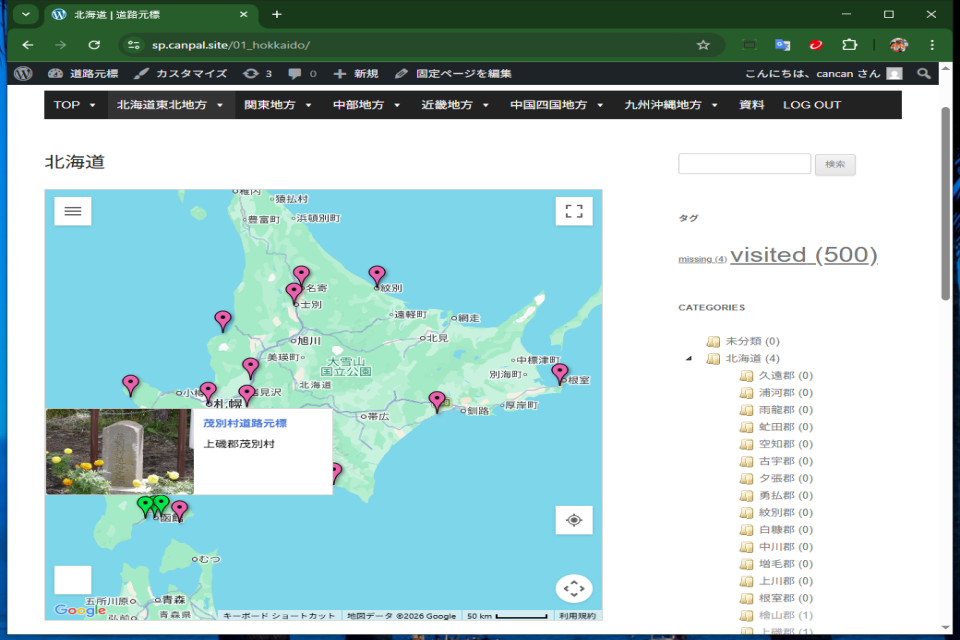Open the admin bar search magnifier

[x=924, y=73]
